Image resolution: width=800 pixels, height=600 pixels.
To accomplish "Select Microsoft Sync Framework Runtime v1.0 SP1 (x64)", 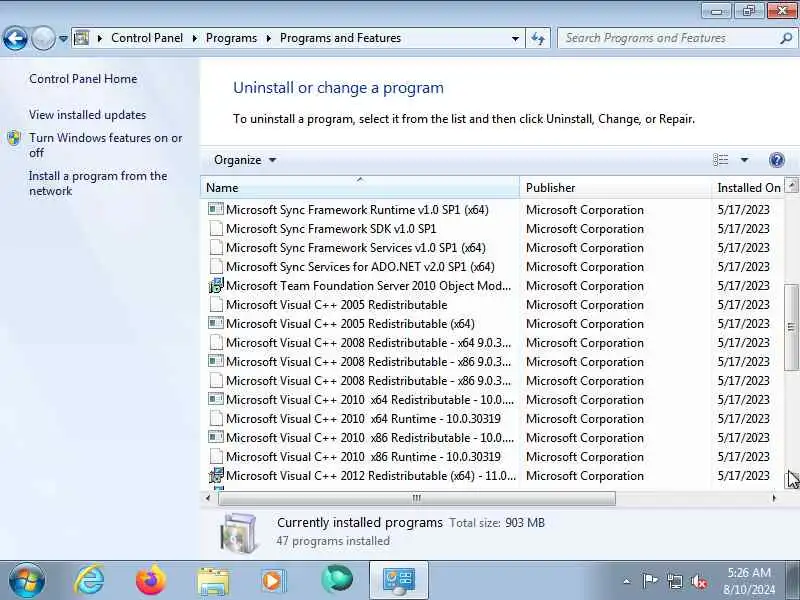I will [x=357, y=210].
